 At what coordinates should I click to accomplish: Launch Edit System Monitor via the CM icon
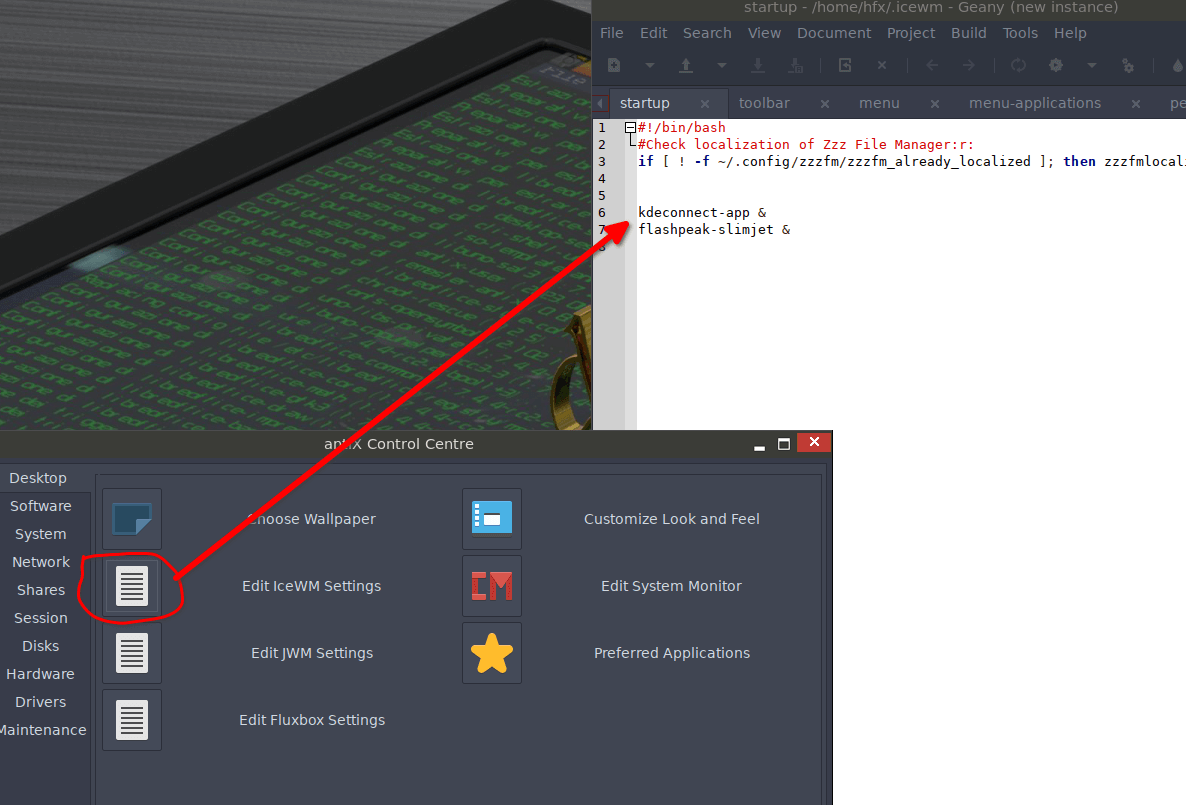click(491, 587)
